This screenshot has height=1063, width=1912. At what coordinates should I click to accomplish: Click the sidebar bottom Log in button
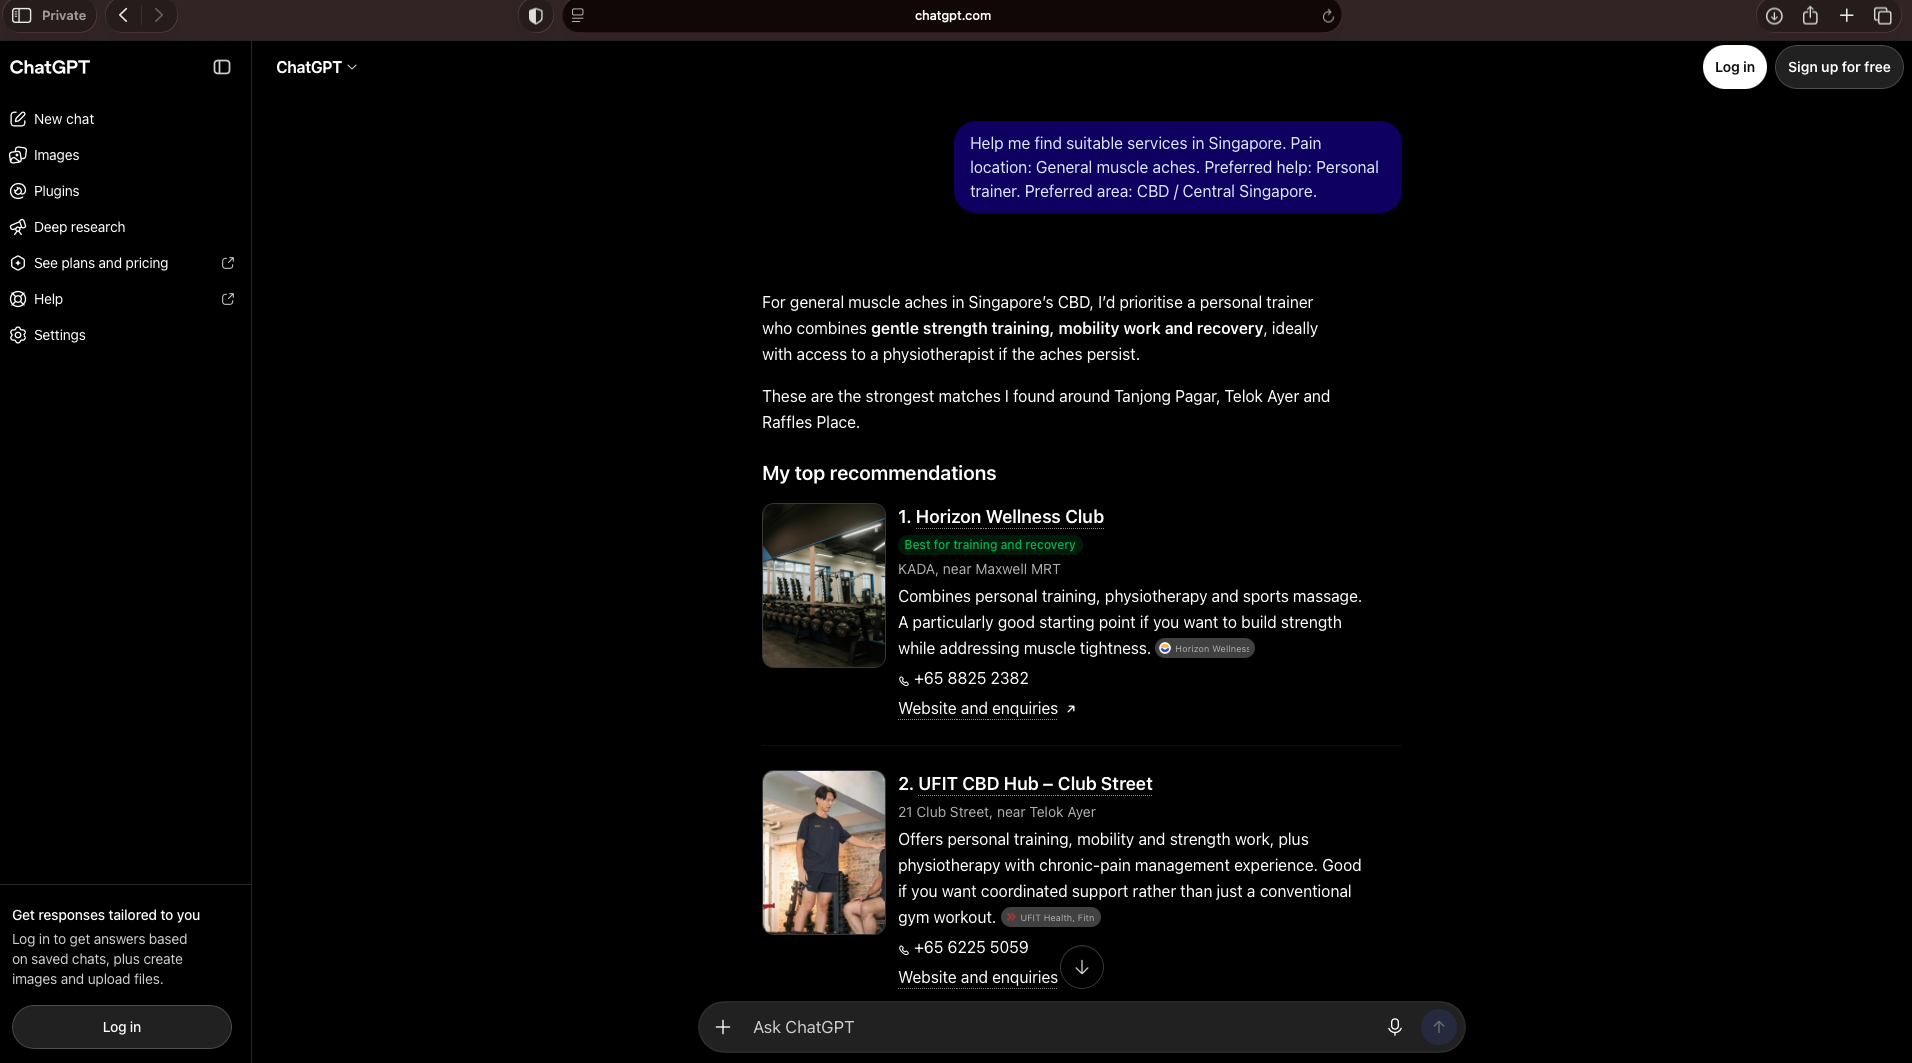pyautogui.click(x=122, y=1027)
